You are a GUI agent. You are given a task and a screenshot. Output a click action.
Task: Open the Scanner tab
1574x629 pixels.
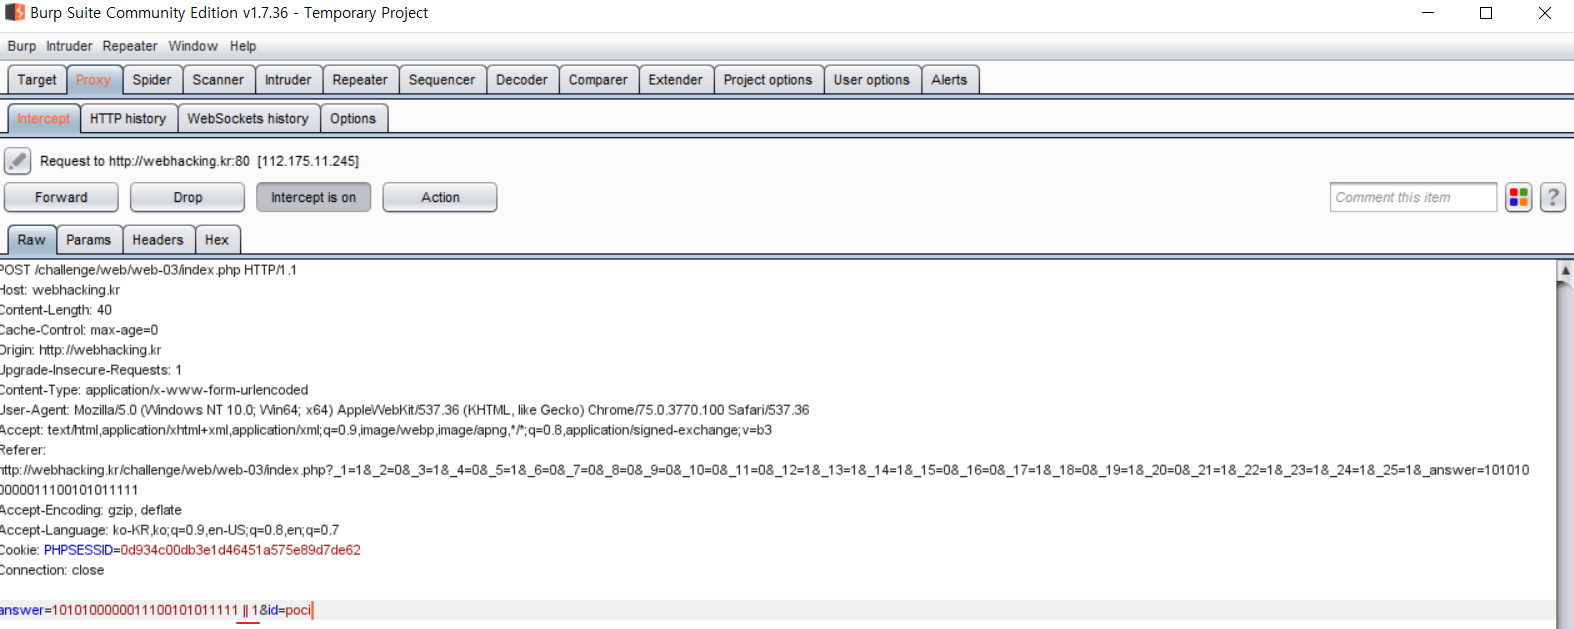[218, 79]
